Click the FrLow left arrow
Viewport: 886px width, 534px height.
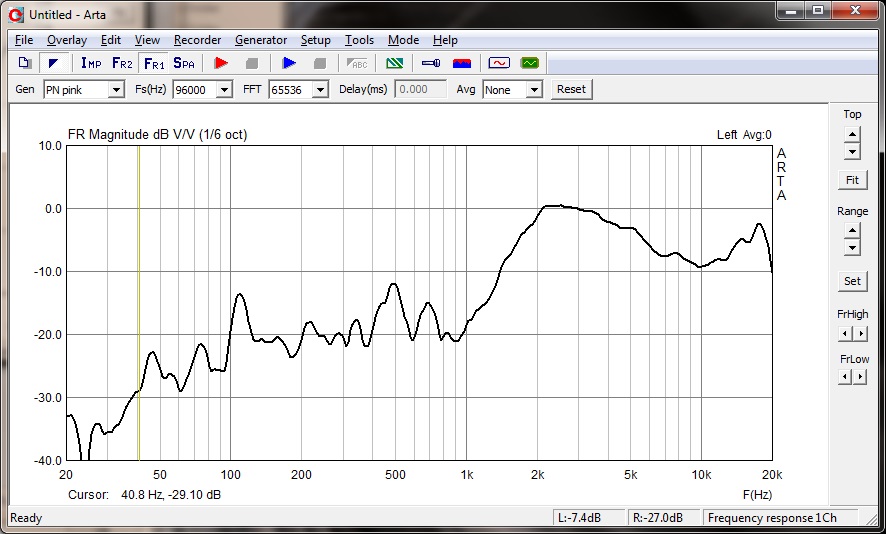(x=845, y=376)
